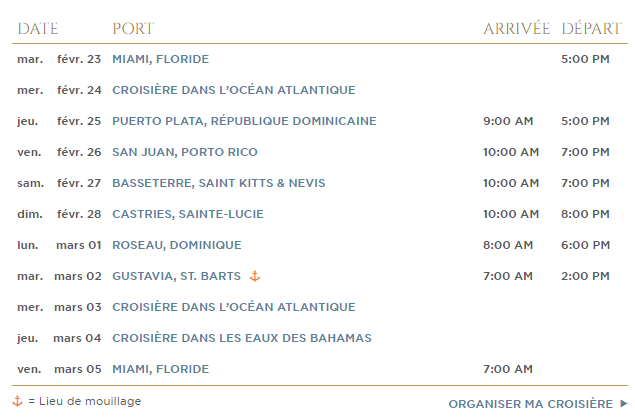Open the Organiser ma croisière link
The image size is (635, 418).
[x=531, y=404]
